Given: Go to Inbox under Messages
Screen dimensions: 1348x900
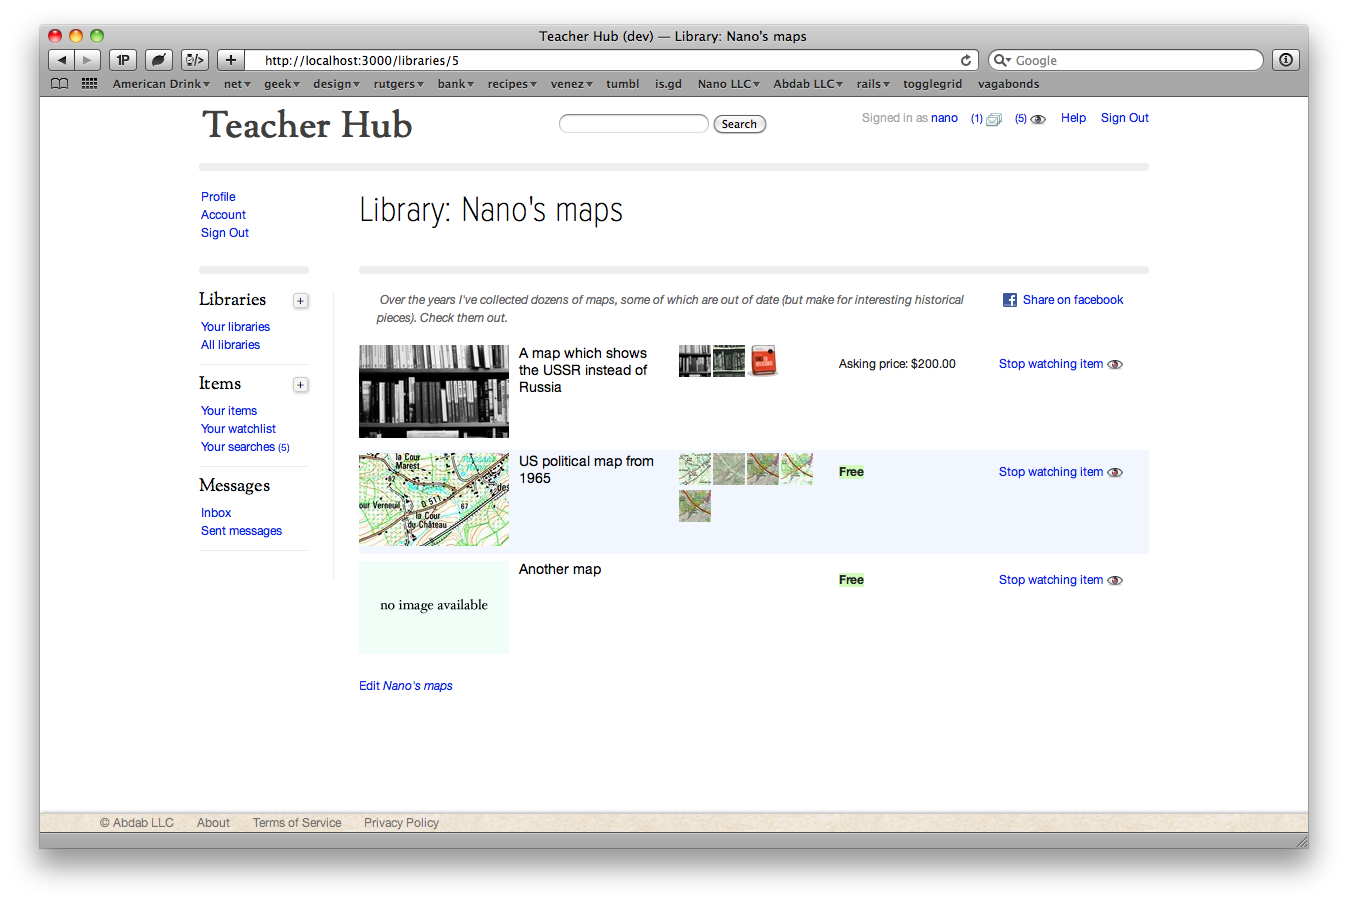Looking at the screenshot, I should tap(216, 513).
